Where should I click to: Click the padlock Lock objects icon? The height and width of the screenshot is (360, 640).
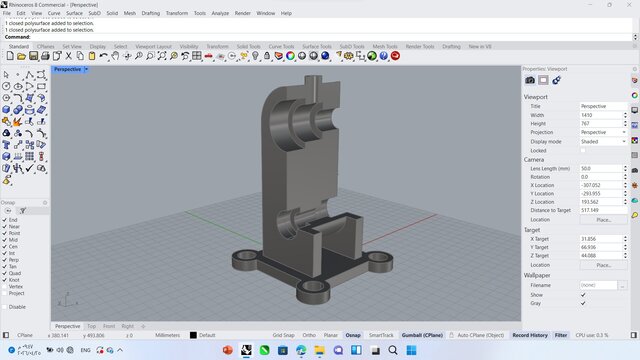click(267, 56)
